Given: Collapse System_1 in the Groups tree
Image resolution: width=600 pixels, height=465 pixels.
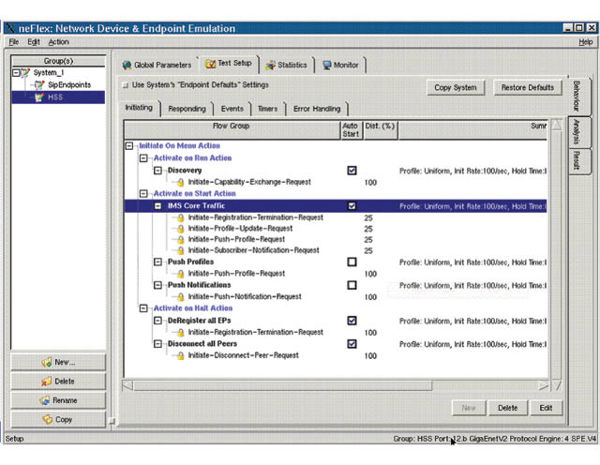Looking at the screenshot, I should click(x=16, y=72).
